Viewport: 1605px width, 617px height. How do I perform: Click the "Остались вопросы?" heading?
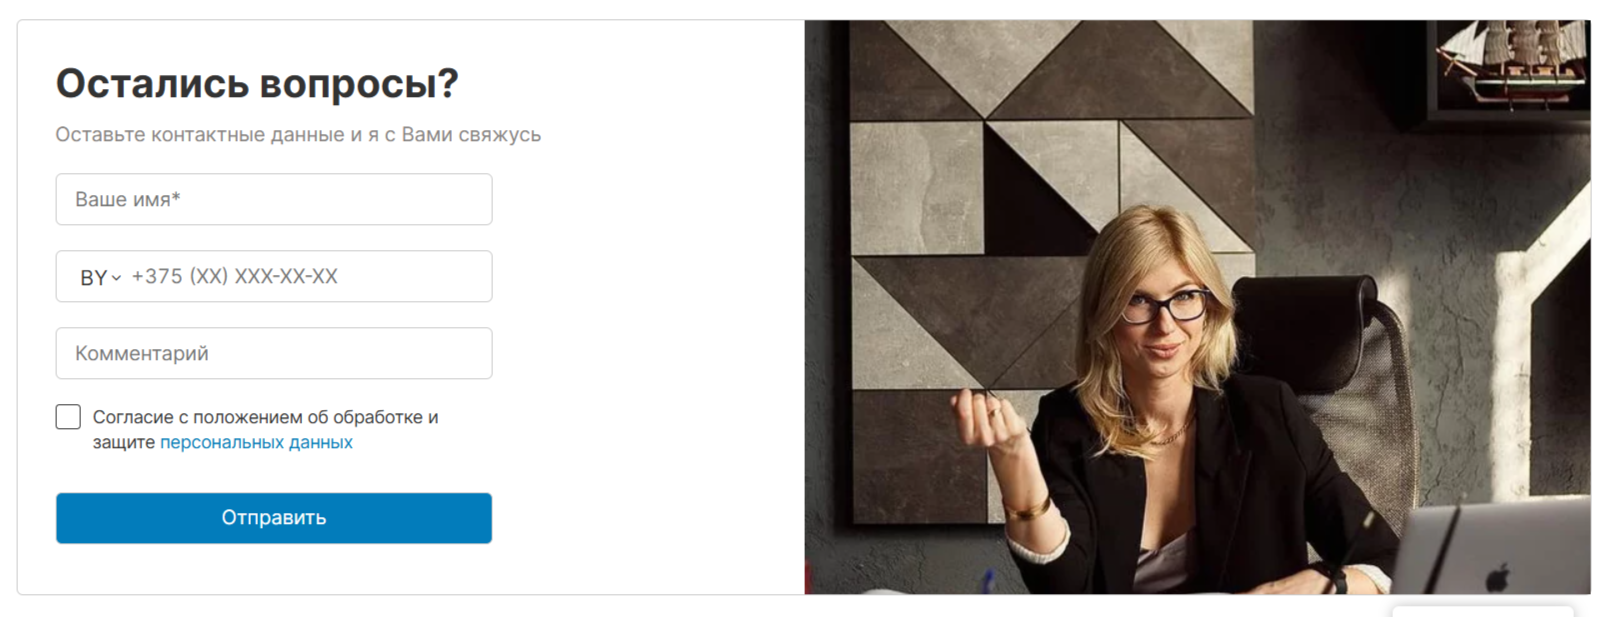pyautogui.click(x=257, y=83)
